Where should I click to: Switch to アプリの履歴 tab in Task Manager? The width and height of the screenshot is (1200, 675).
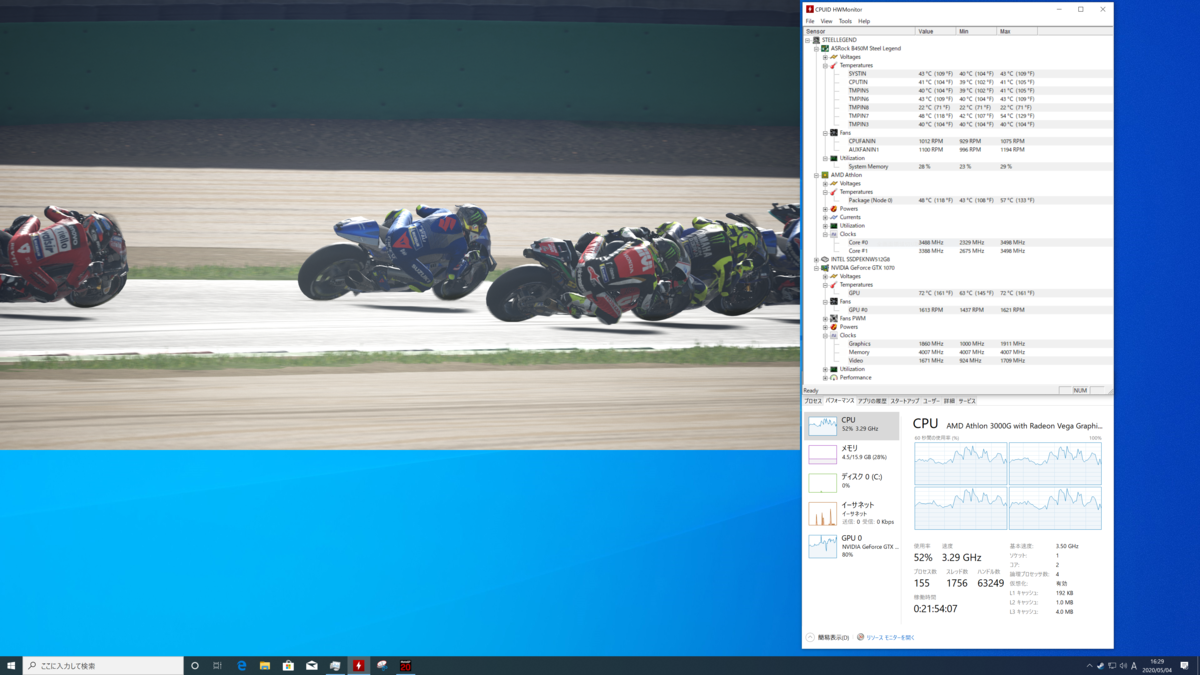pyautogui.click(x=872, y=401)
